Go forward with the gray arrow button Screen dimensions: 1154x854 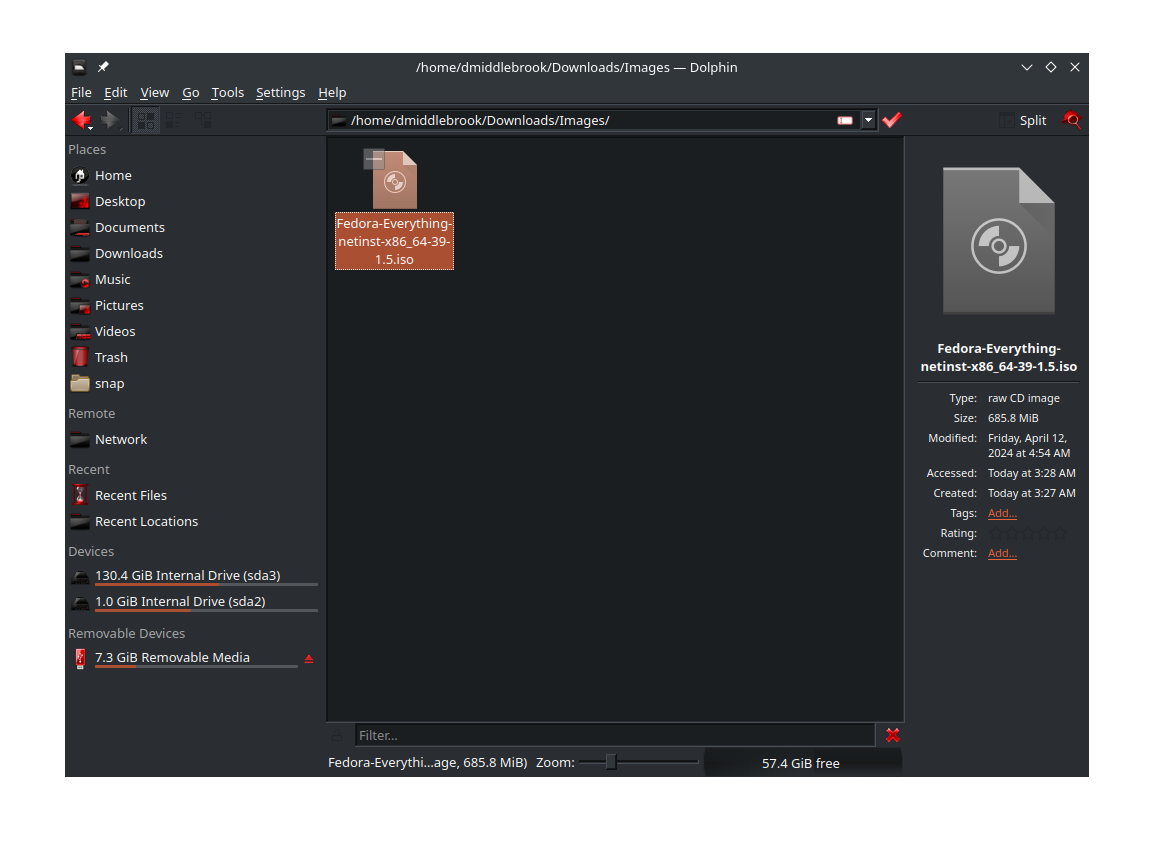(110, 120)
